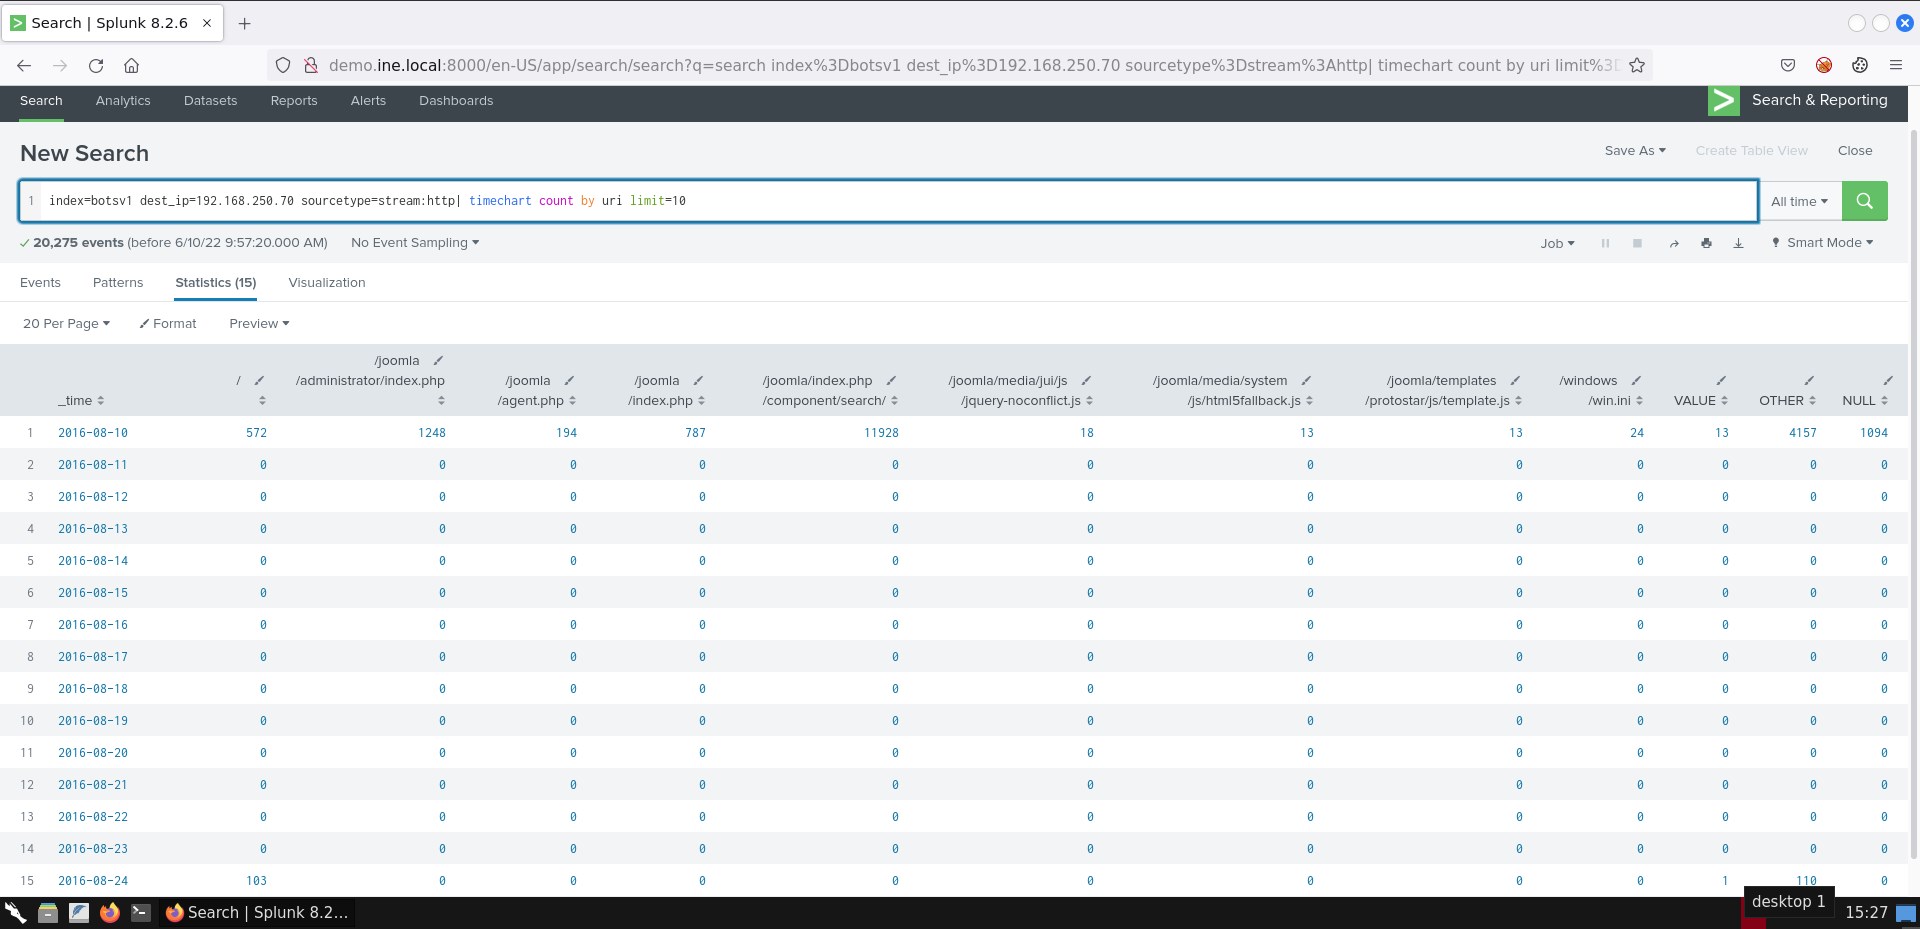Close the Splunk browser tab

click(207, 23)
